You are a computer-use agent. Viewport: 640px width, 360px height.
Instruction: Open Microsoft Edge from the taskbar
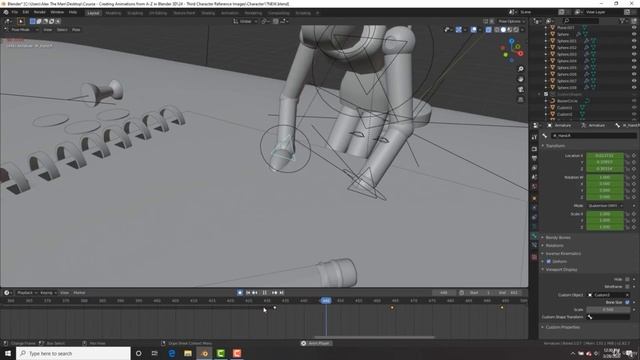[172, 353]
